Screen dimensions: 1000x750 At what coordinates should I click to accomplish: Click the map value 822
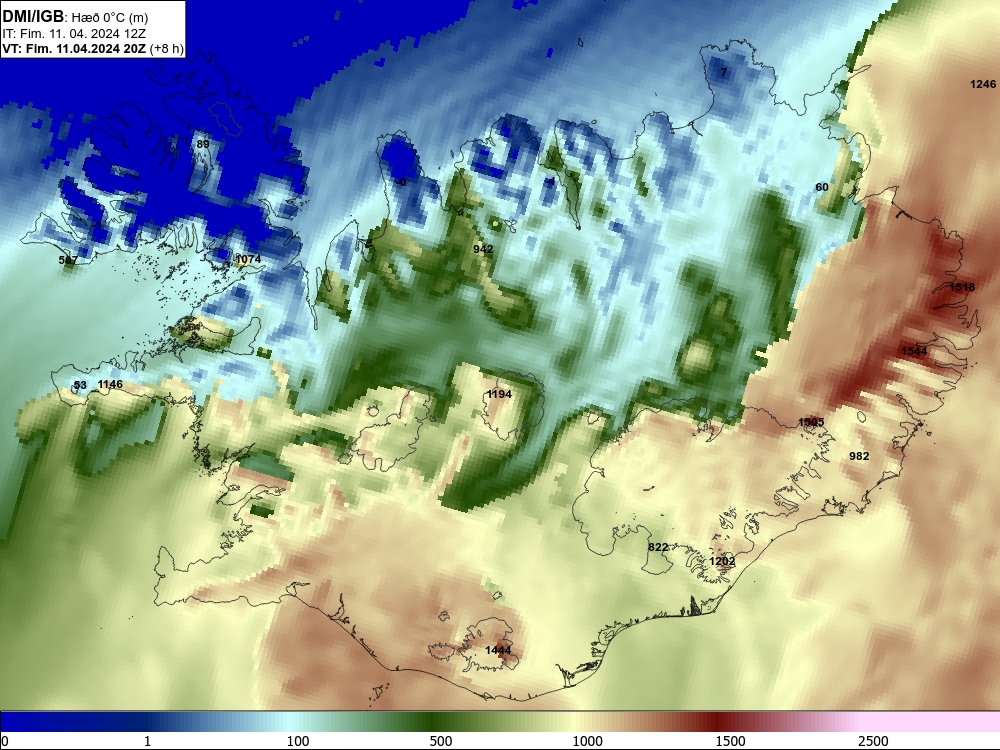[x=658, y=547]
